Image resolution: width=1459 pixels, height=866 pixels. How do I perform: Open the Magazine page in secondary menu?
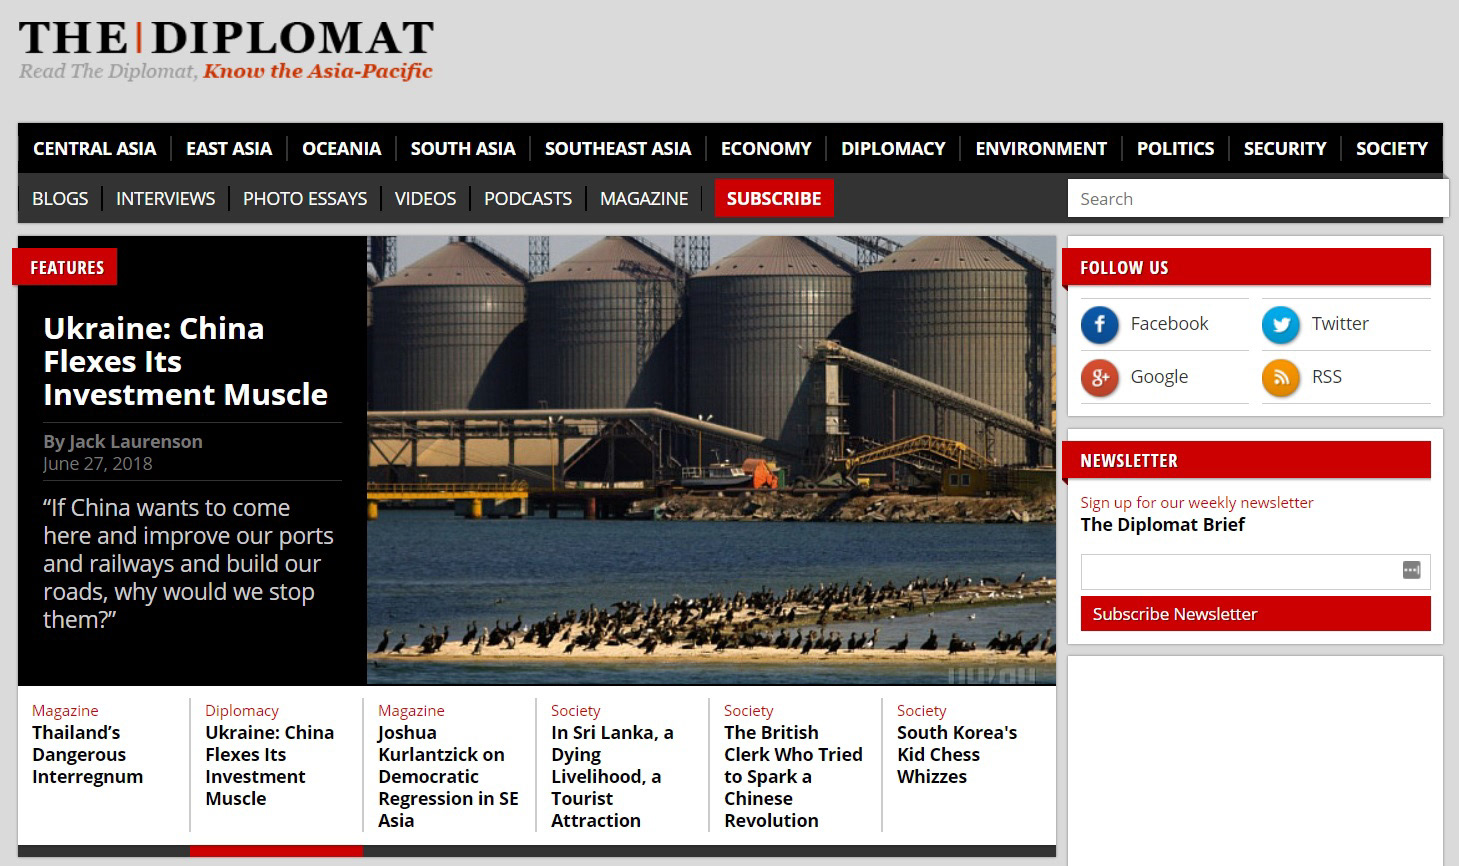coord(644,198)
